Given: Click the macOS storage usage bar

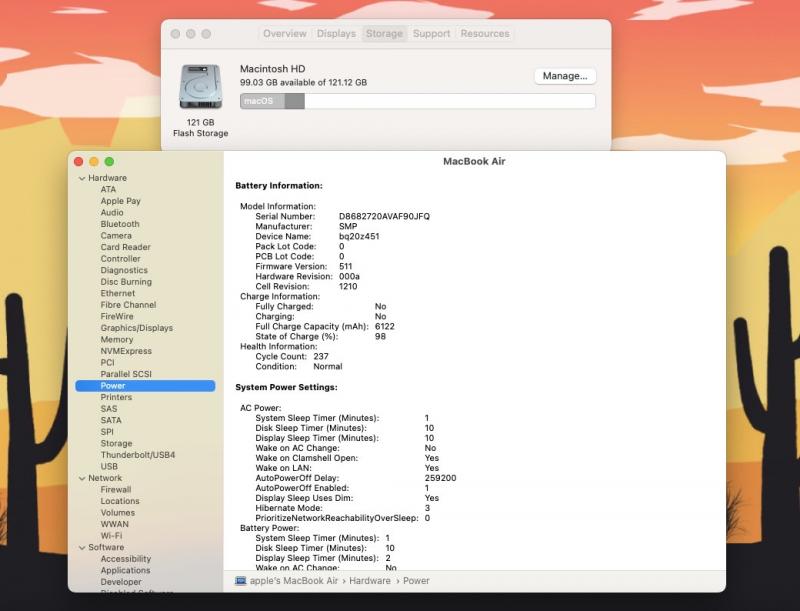Looking at the screenshot, I should click(x=417, y=101).
